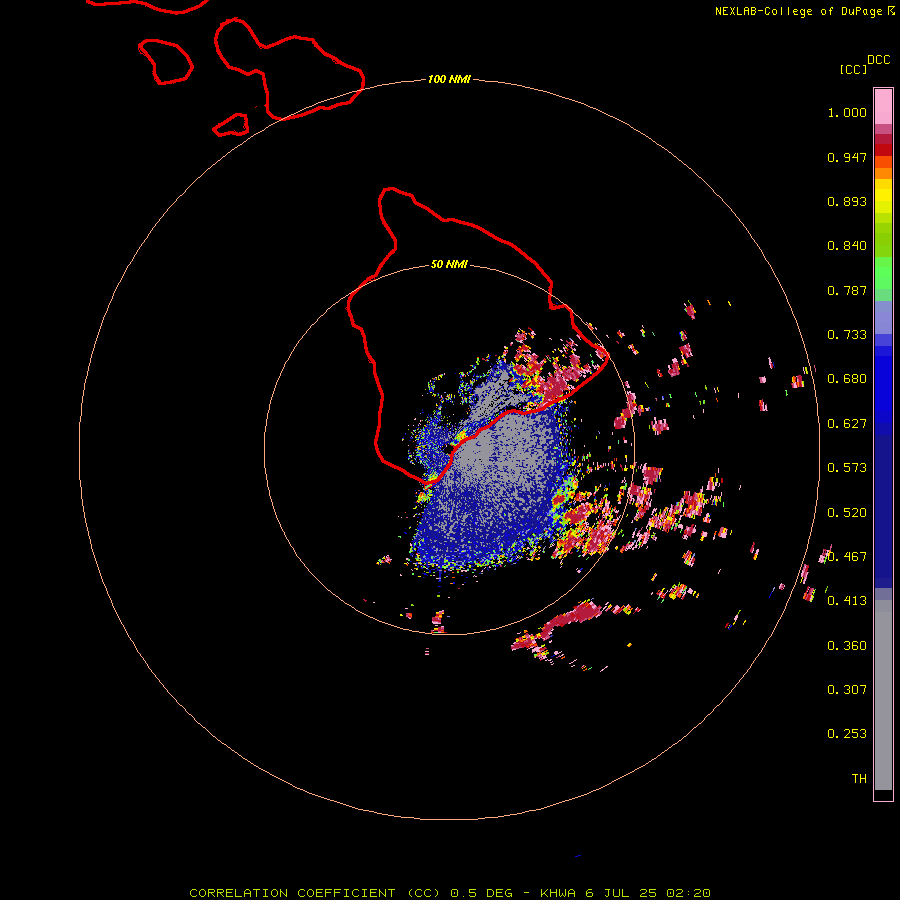Click the 0.893 color scale value
The image size is (900, 900).
click(x=847, y=201)
